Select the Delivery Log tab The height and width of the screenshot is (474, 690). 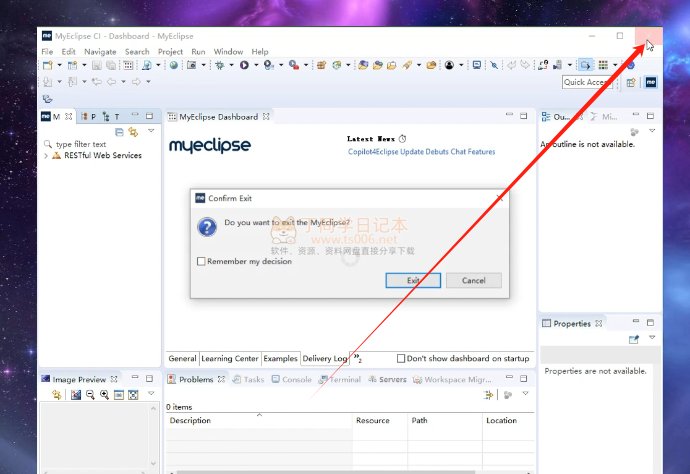pos(325,358)
